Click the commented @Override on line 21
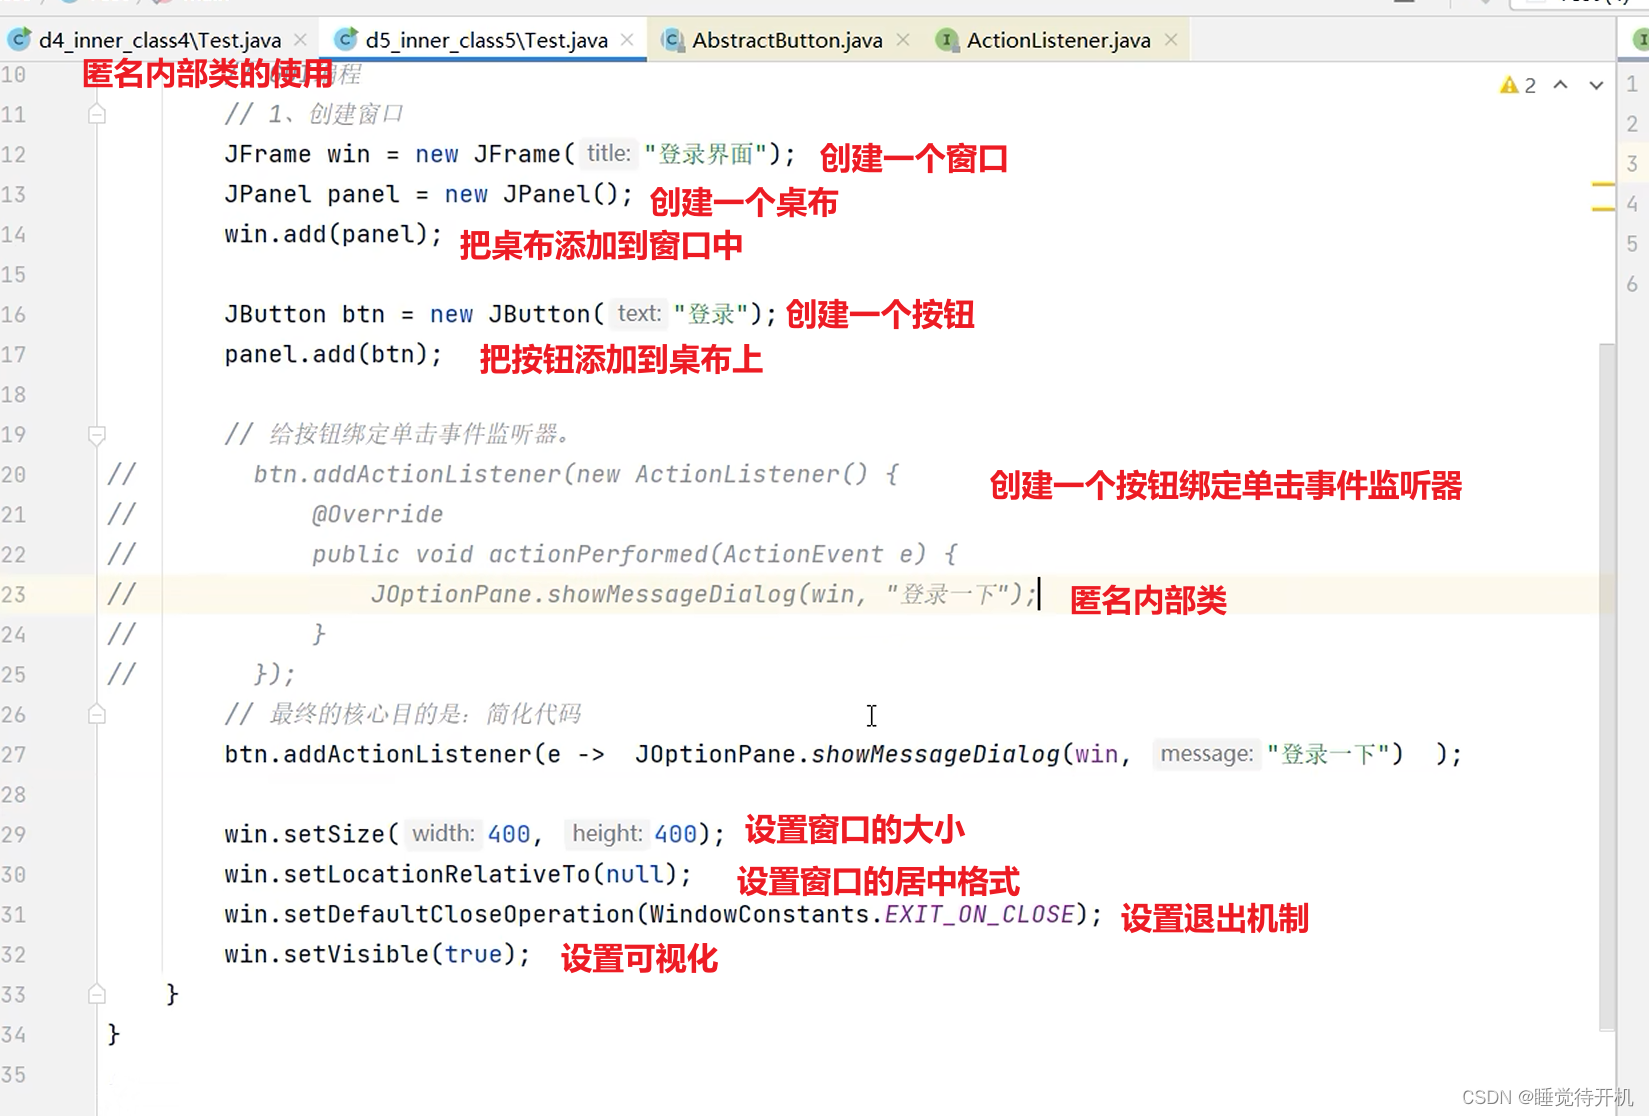Screen dimensions: 1649x1116 coord(377,514)
